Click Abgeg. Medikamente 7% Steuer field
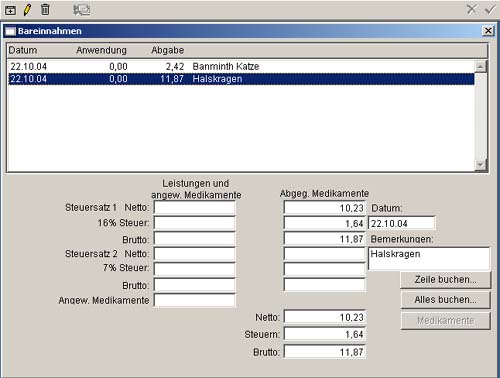The width and height of the screenshot is (500, 378). [x=325, y=269]
